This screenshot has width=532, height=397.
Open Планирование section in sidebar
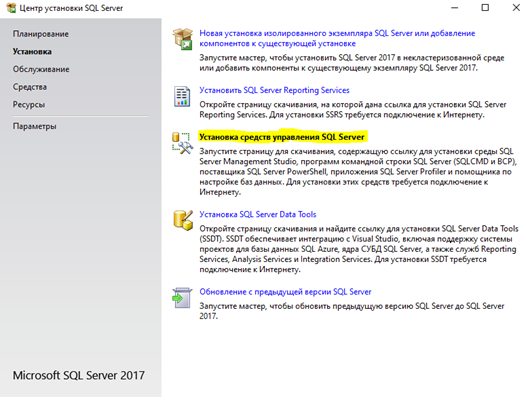[41, 34]
